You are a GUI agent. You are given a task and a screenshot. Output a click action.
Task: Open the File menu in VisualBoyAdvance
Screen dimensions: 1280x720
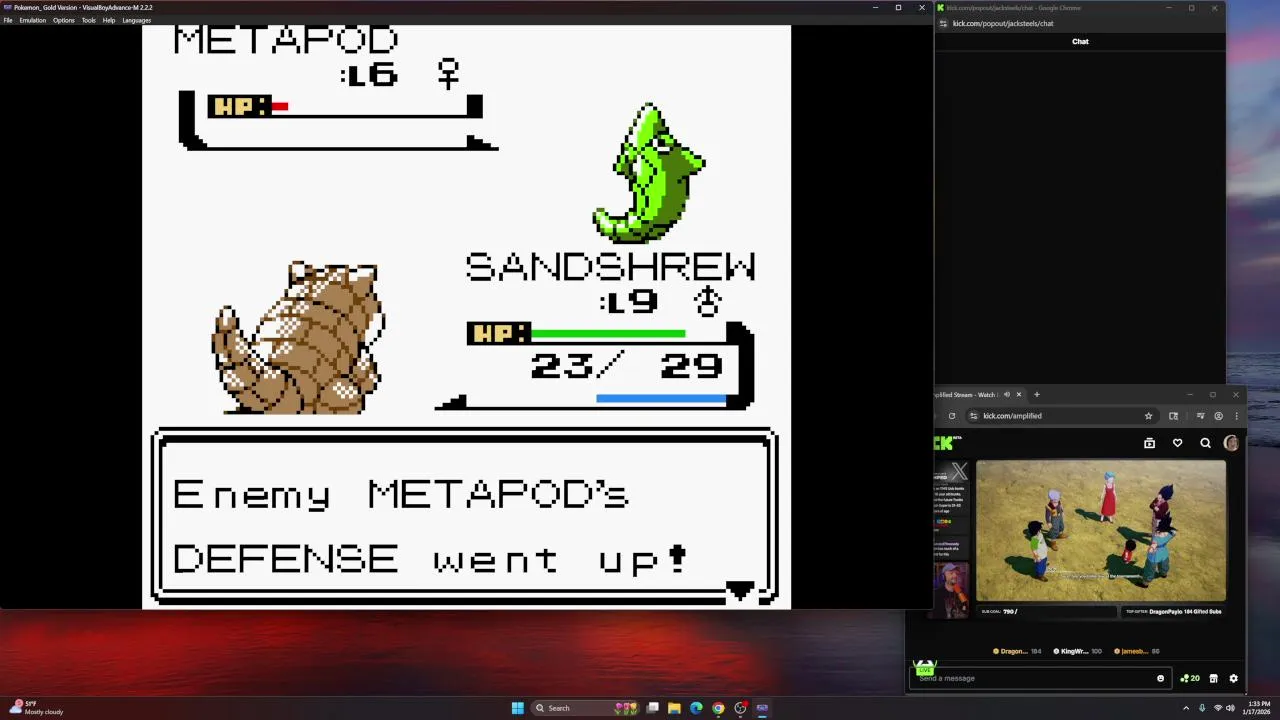click(8, 20)
